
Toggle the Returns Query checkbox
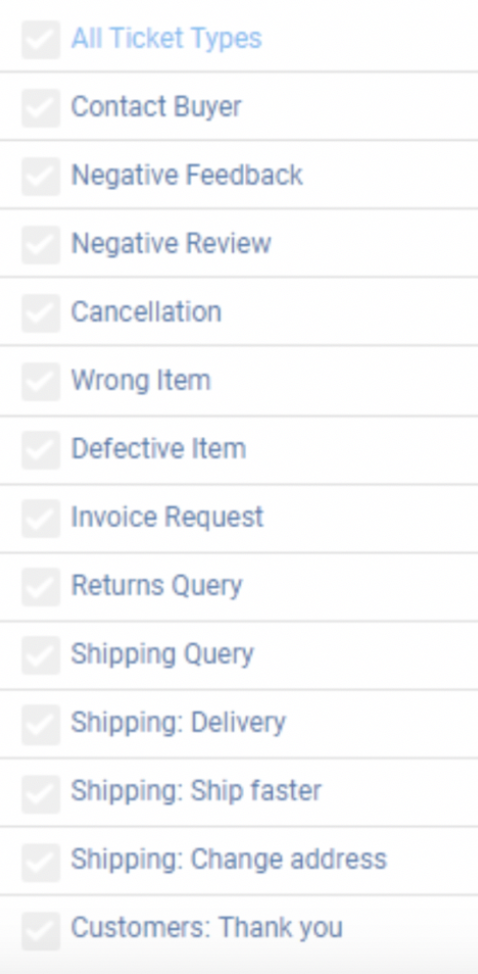tap(41, 586)
